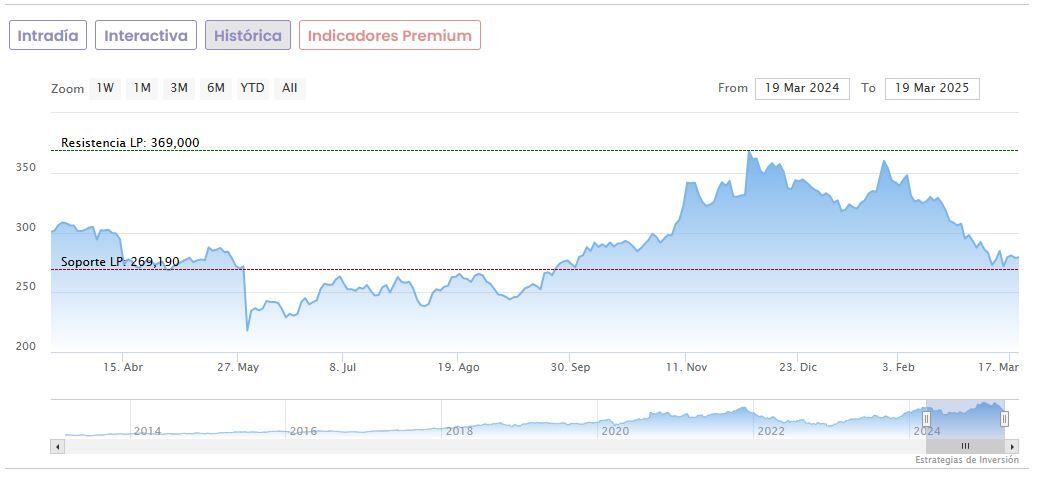
Task: Click the To date field
Action: pos(932,88)
